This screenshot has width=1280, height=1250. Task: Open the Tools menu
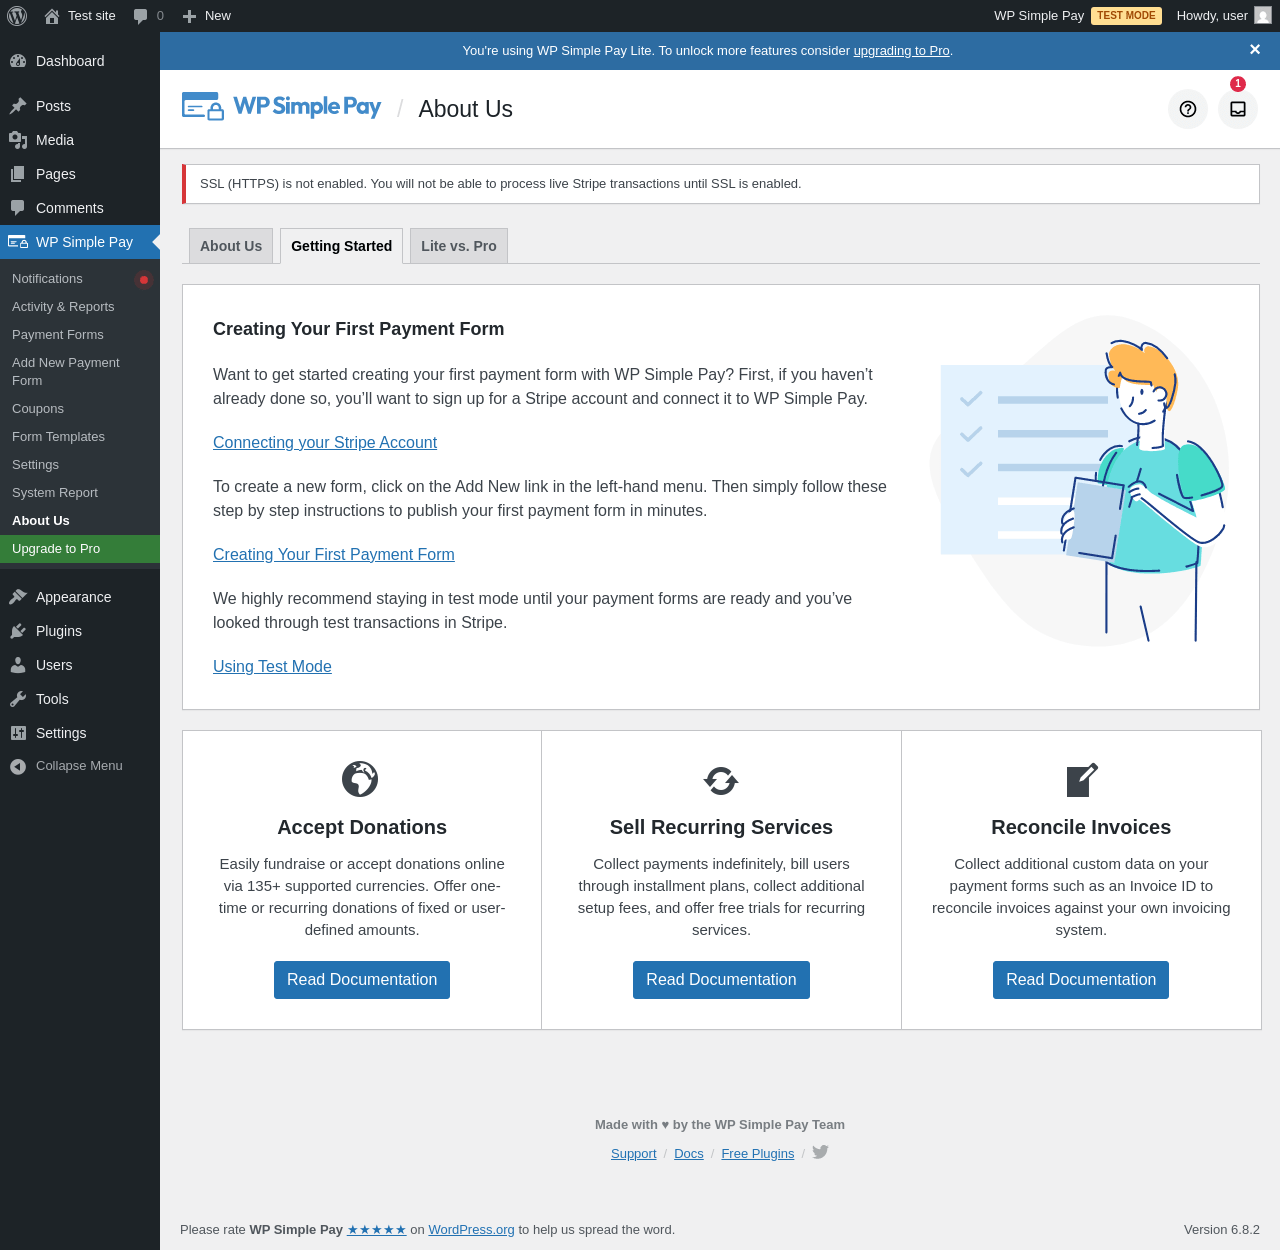tap(80, 699)
